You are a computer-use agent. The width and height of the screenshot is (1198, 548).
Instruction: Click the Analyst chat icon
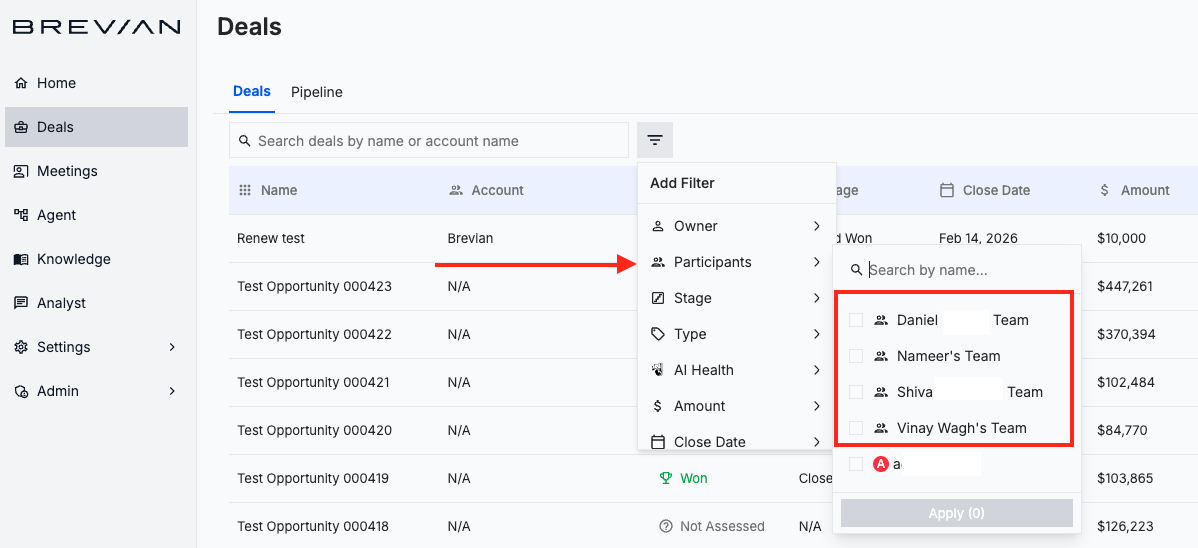coord(21,303)
